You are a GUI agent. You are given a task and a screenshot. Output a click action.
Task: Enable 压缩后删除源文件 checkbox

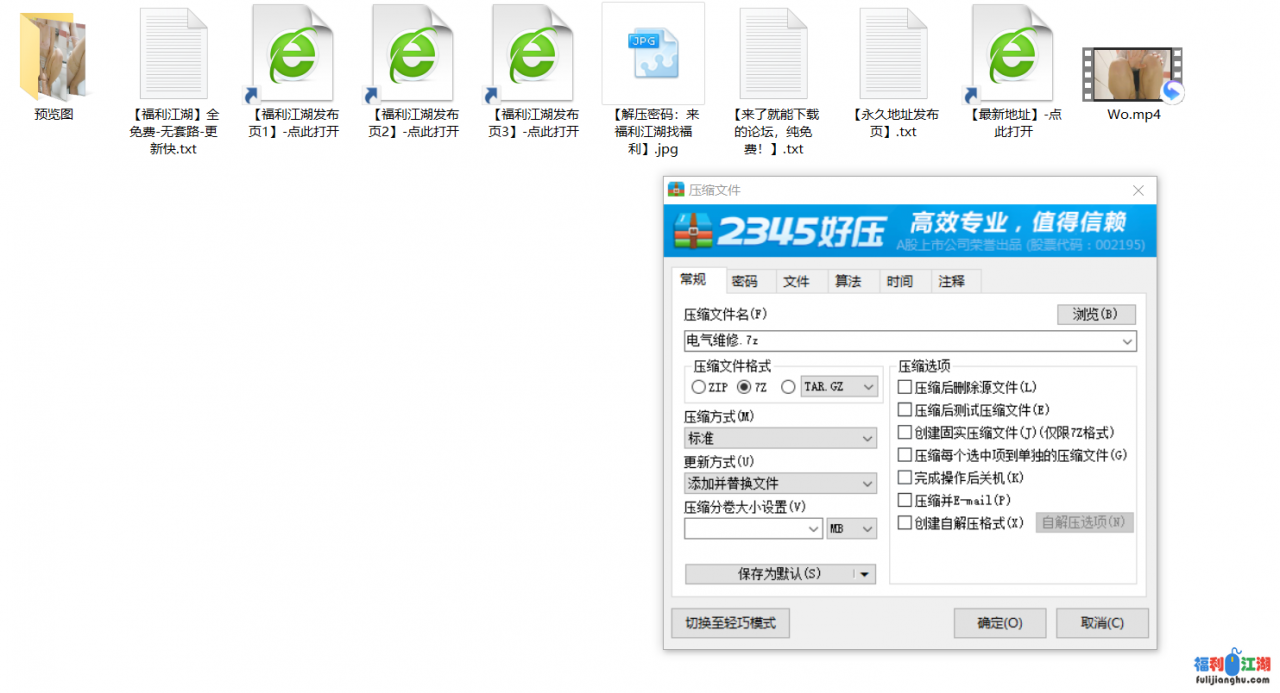click(905, 387)
